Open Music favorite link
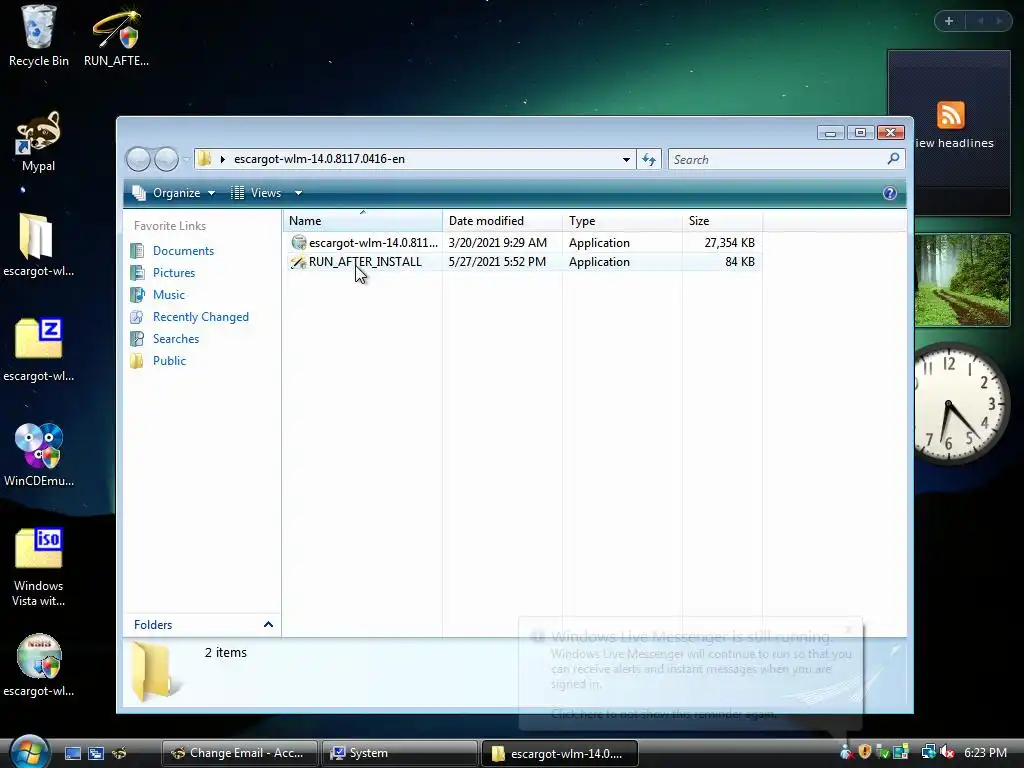 pyautogui.click(x=168, y=295)
